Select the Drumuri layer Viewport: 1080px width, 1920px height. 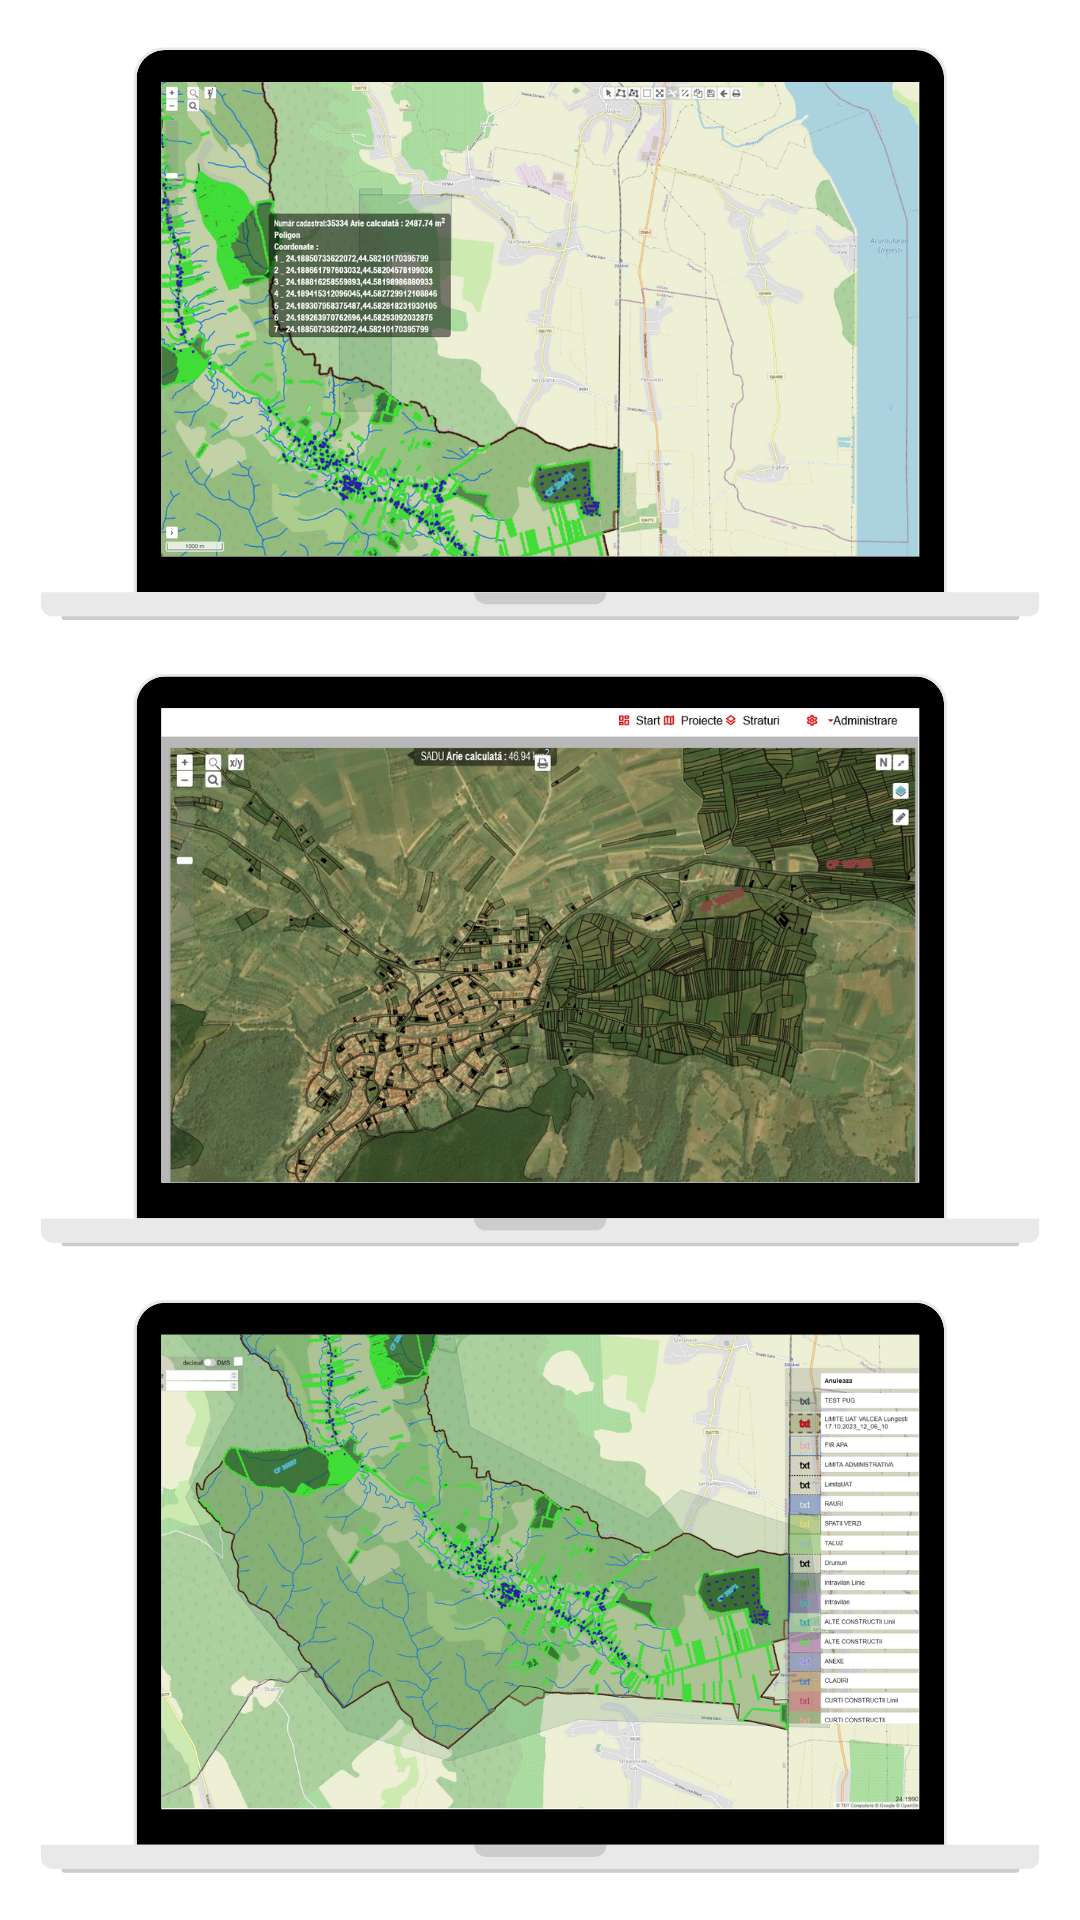point(869,1563)
